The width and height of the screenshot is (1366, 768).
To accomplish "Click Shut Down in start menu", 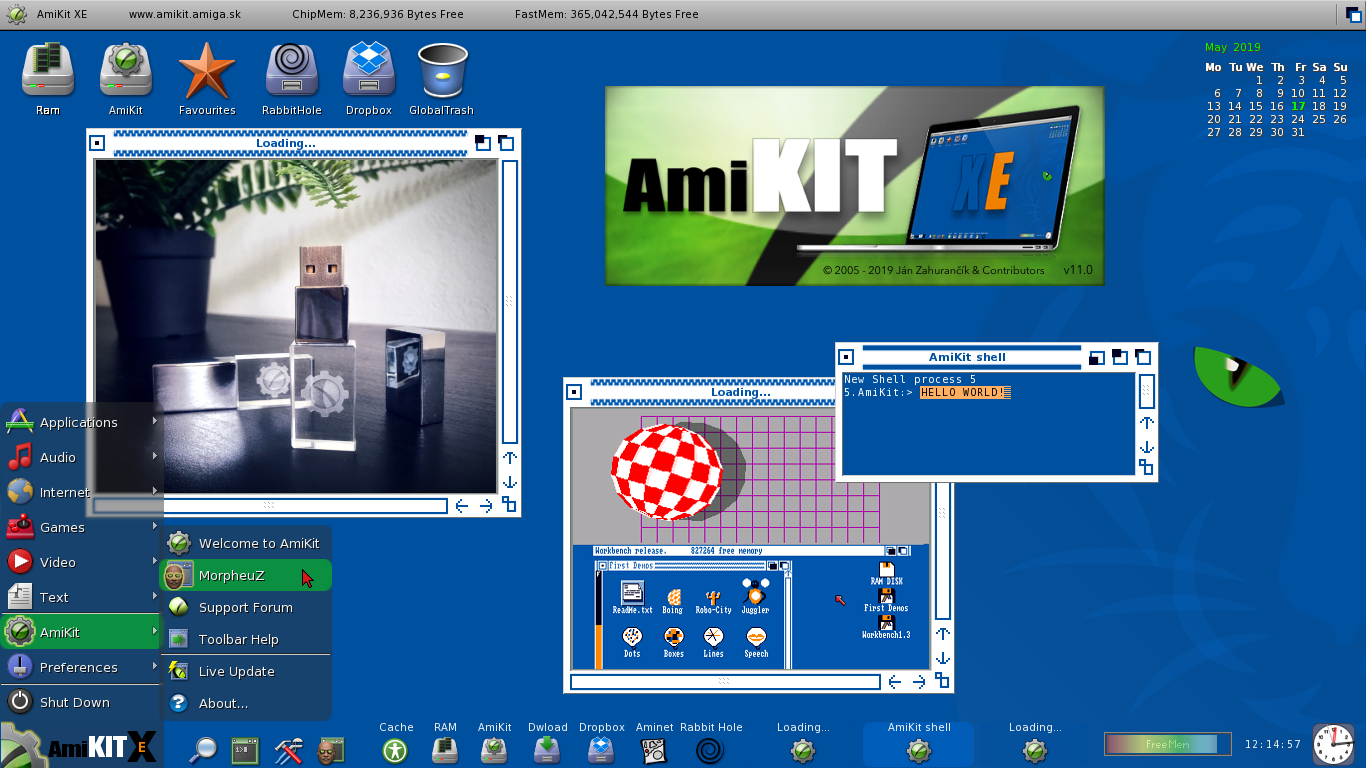I will 74,702.
